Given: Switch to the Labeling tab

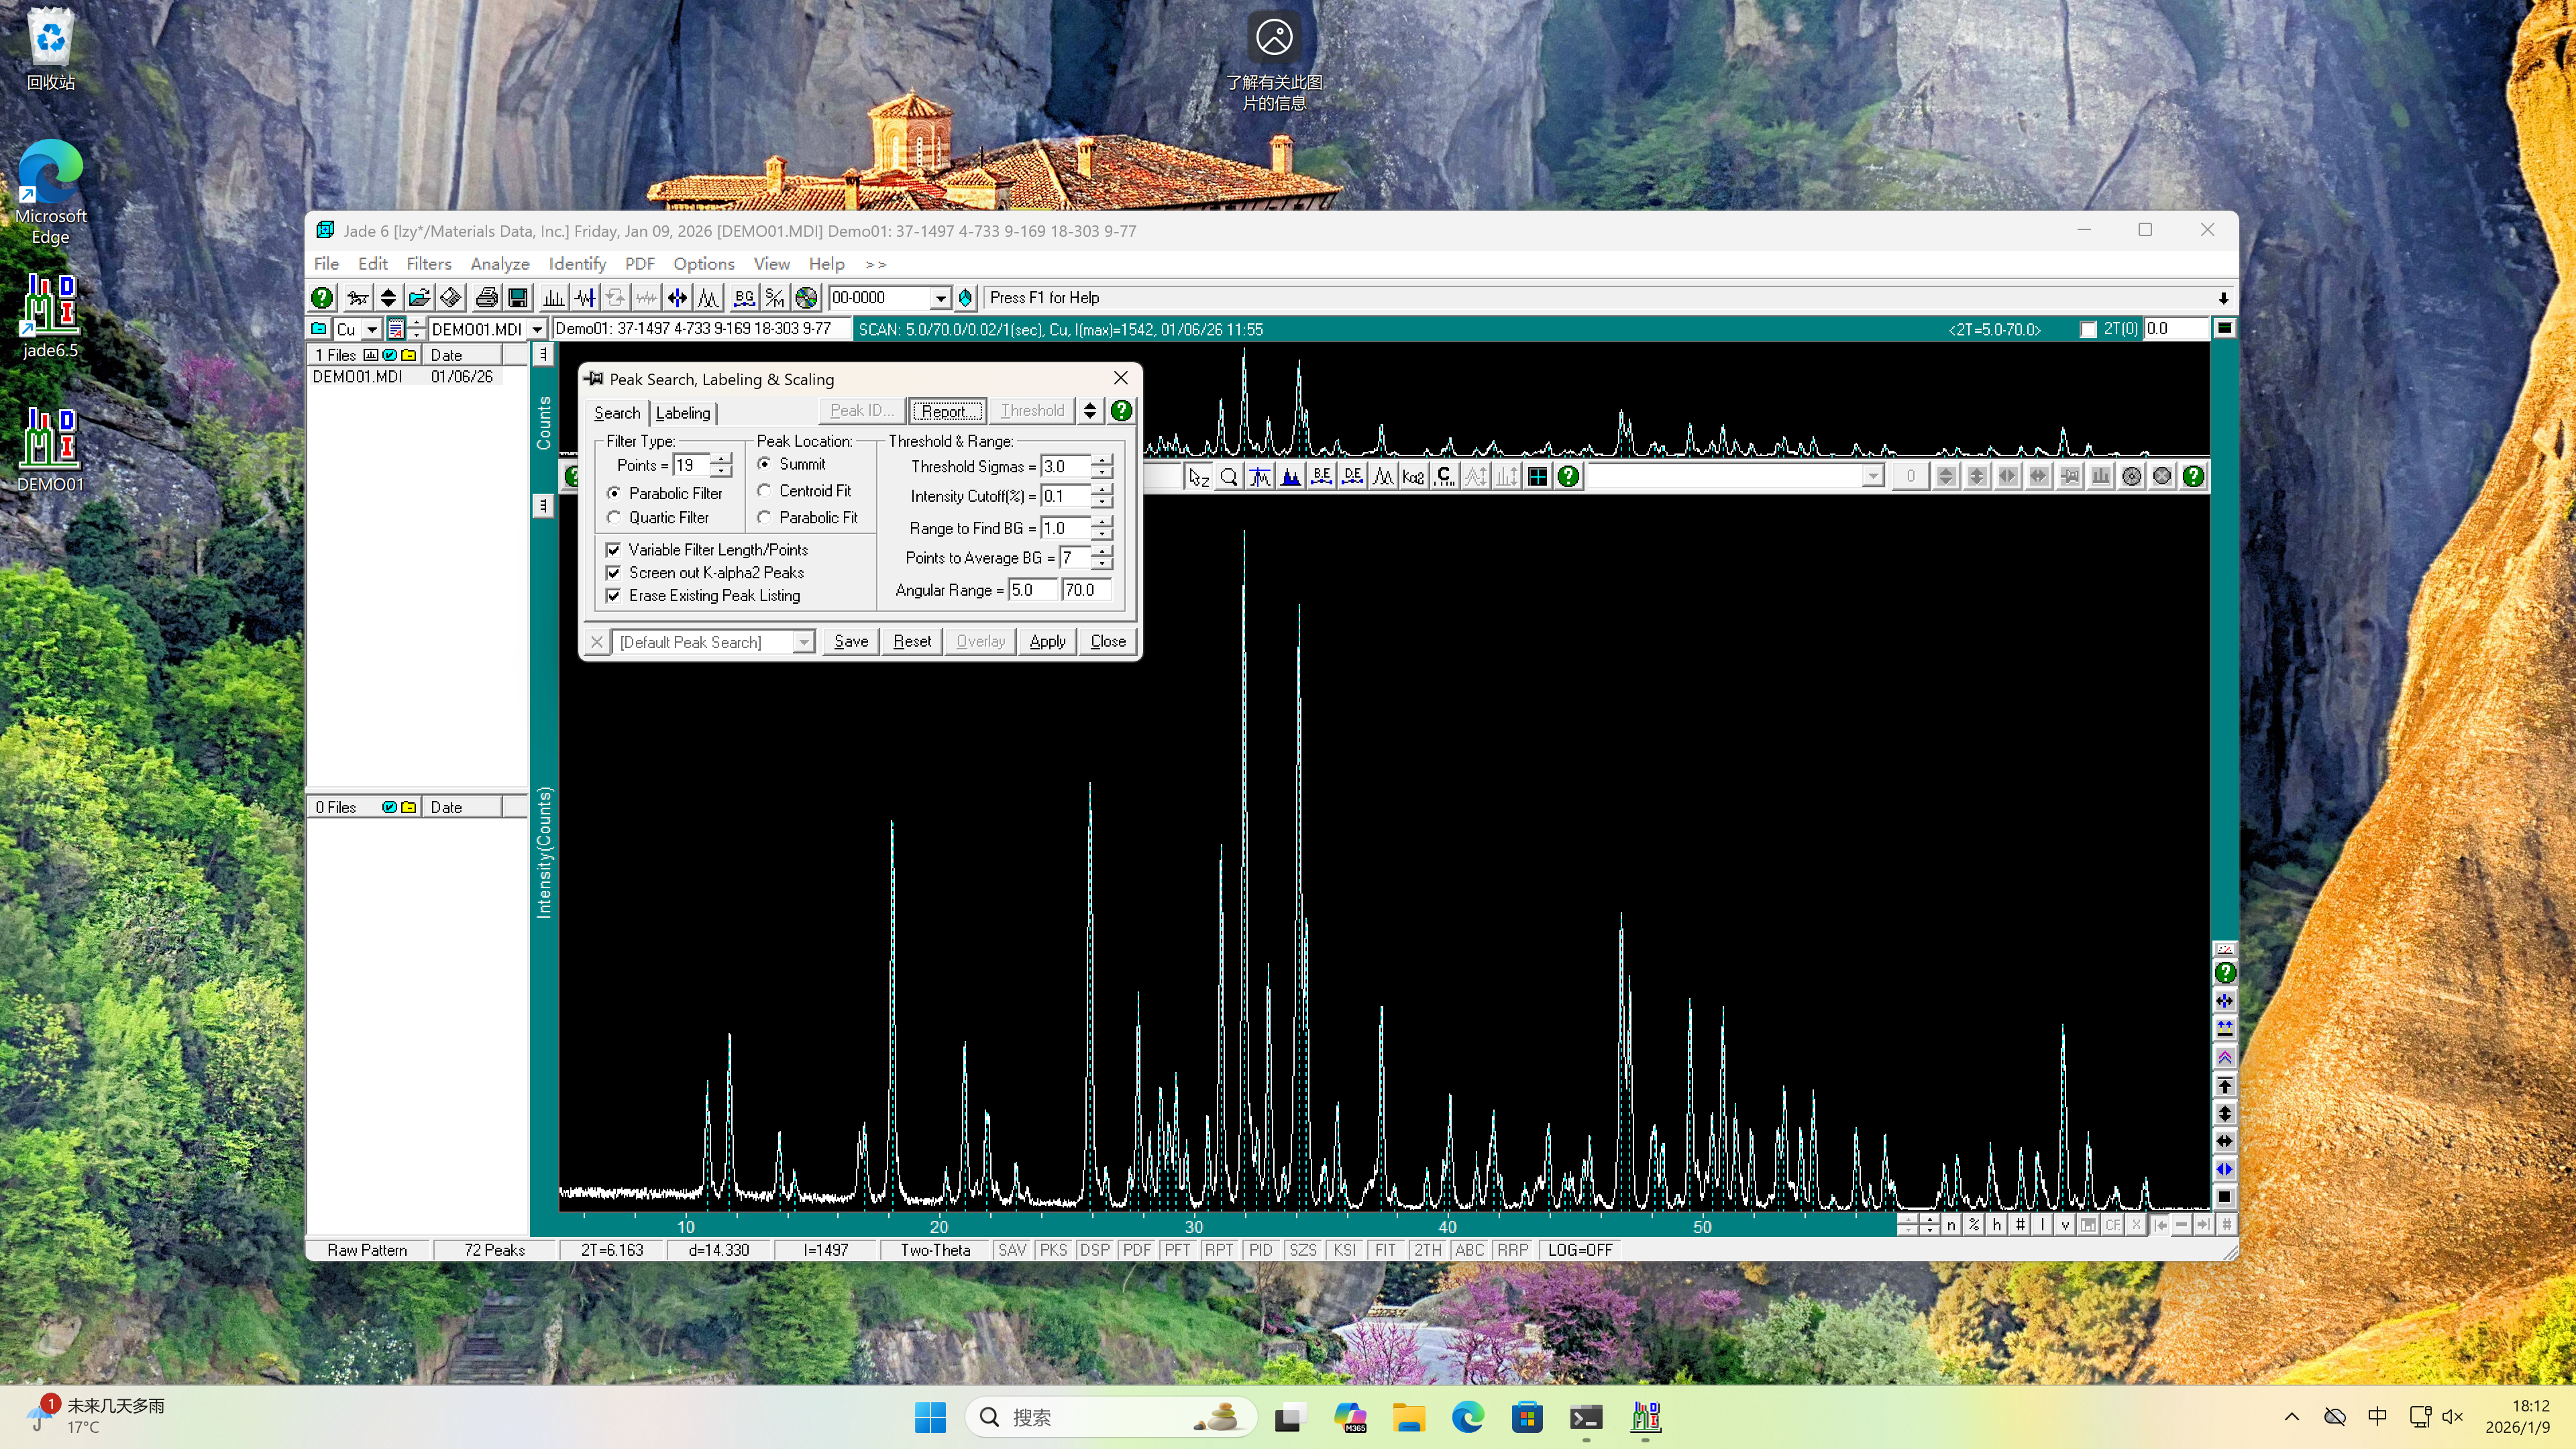Looking at the screenshot, I should point(683,413).
